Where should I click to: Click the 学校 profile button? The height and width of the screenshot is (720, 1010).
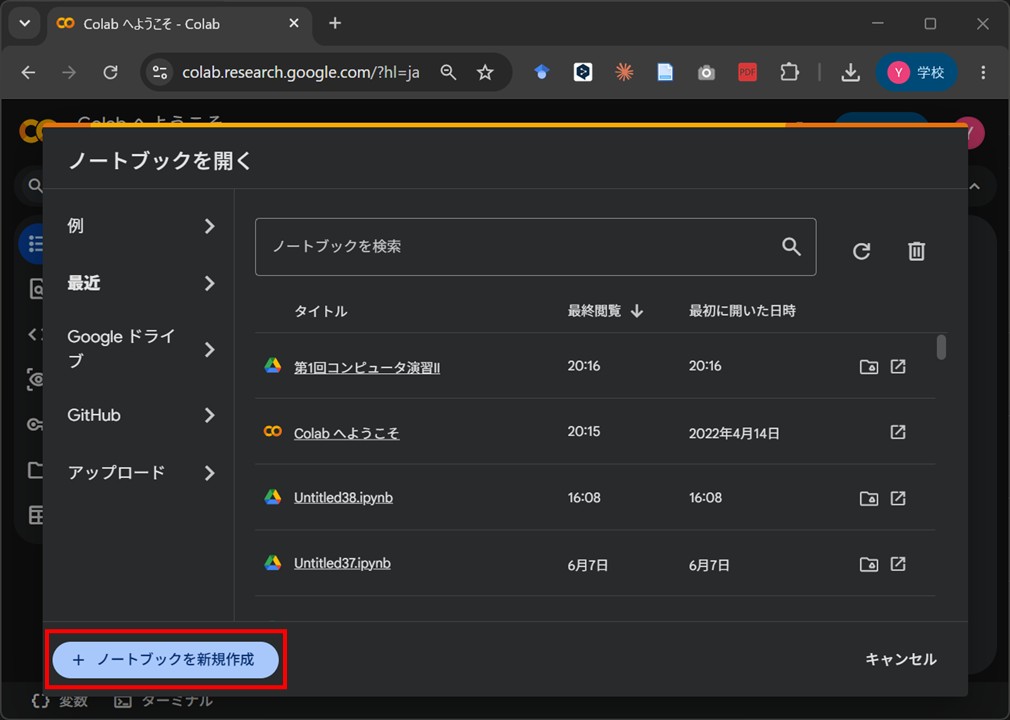coord(916,72)
